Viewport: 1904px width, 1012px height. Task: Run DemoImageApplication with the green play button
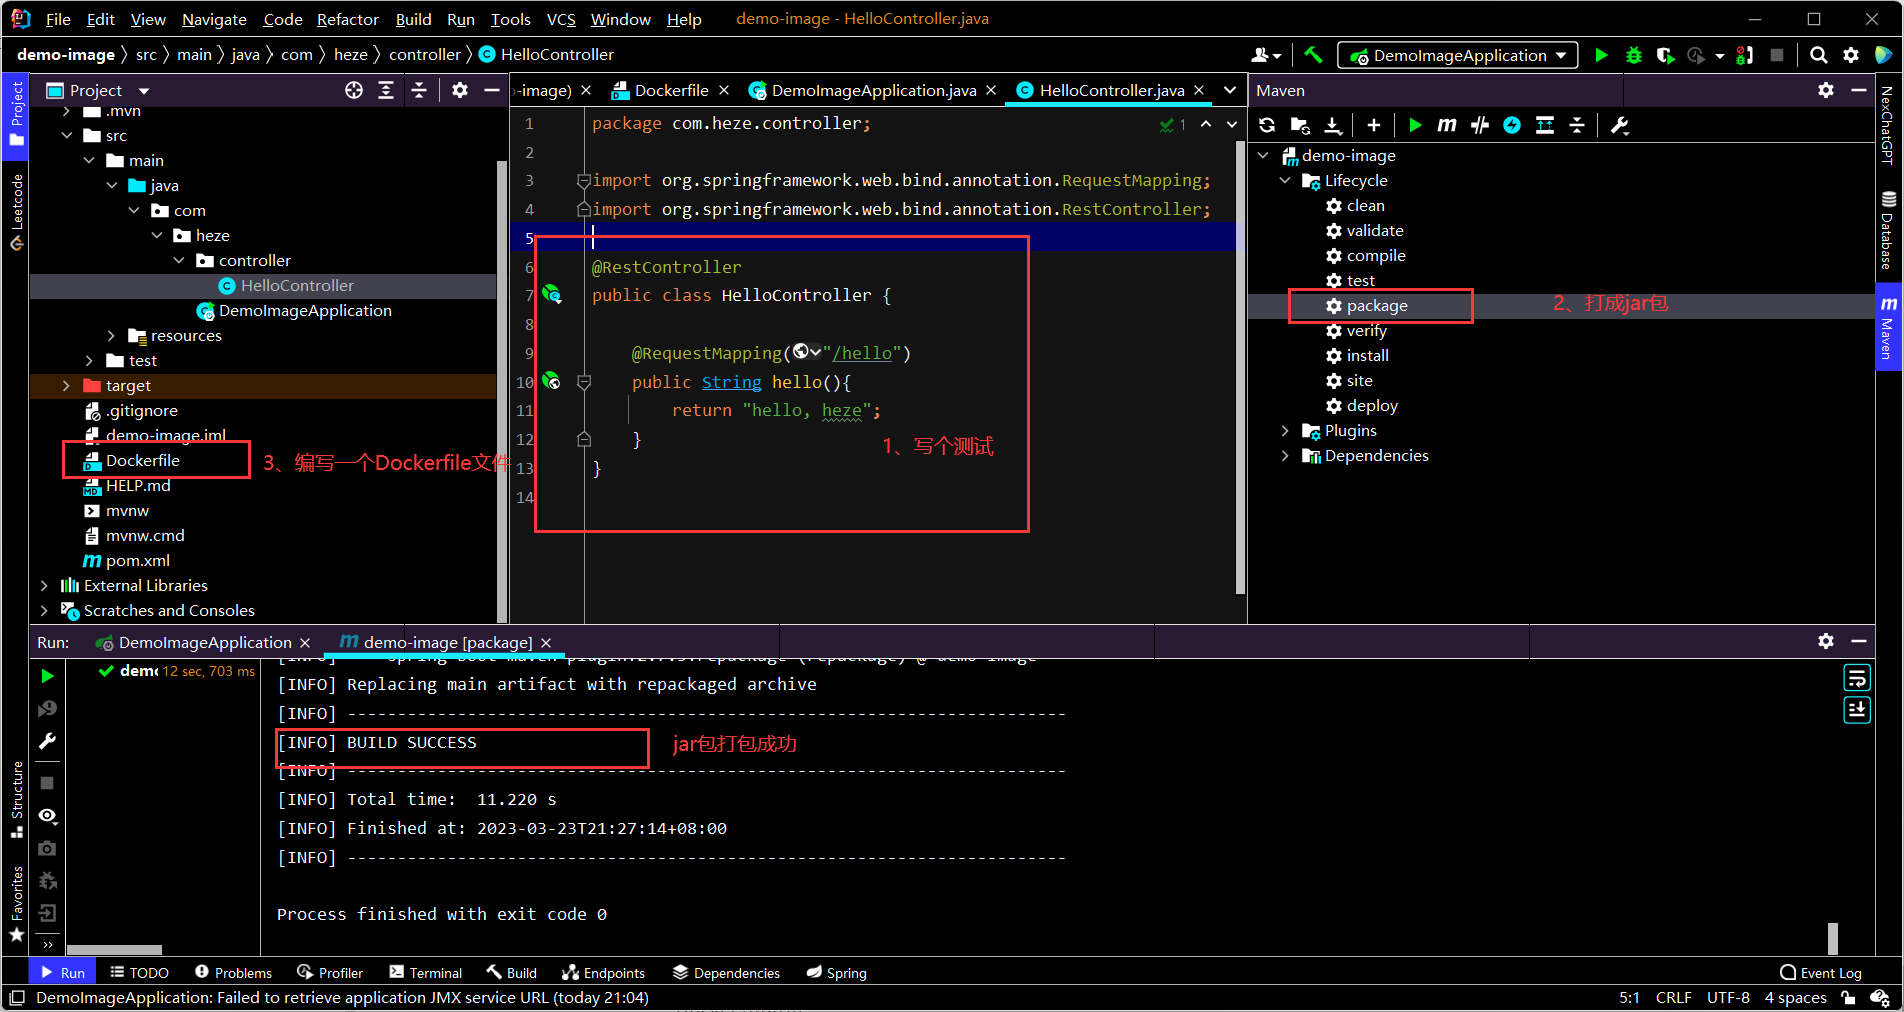[1601, 55]
